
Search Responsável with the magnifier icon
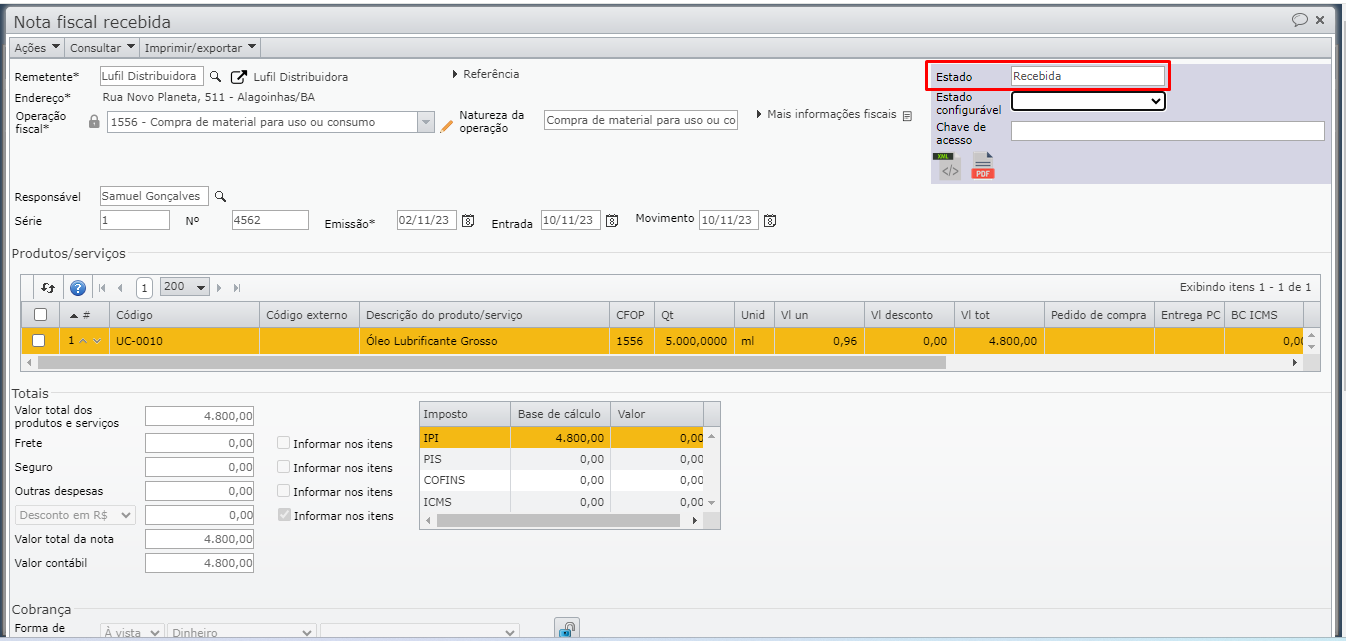[x=221, y=197]
